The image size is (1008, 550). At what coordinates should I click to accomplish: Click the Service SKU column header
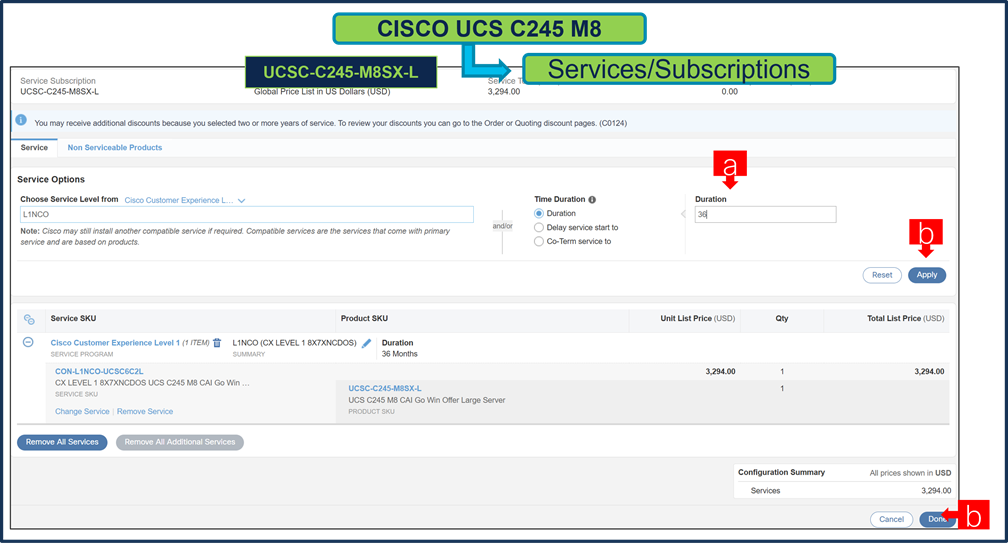click(73, 319)
